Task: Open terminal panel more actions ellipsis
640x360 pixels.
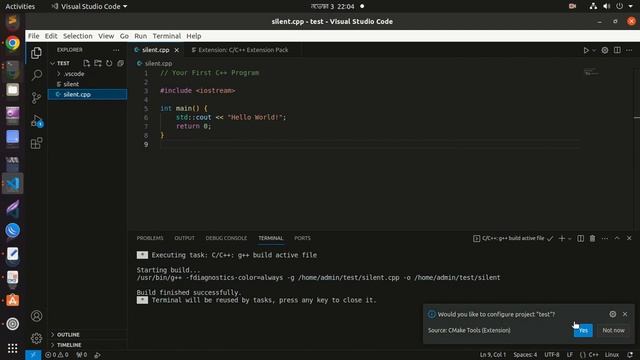Action: (x=604, y=238)
